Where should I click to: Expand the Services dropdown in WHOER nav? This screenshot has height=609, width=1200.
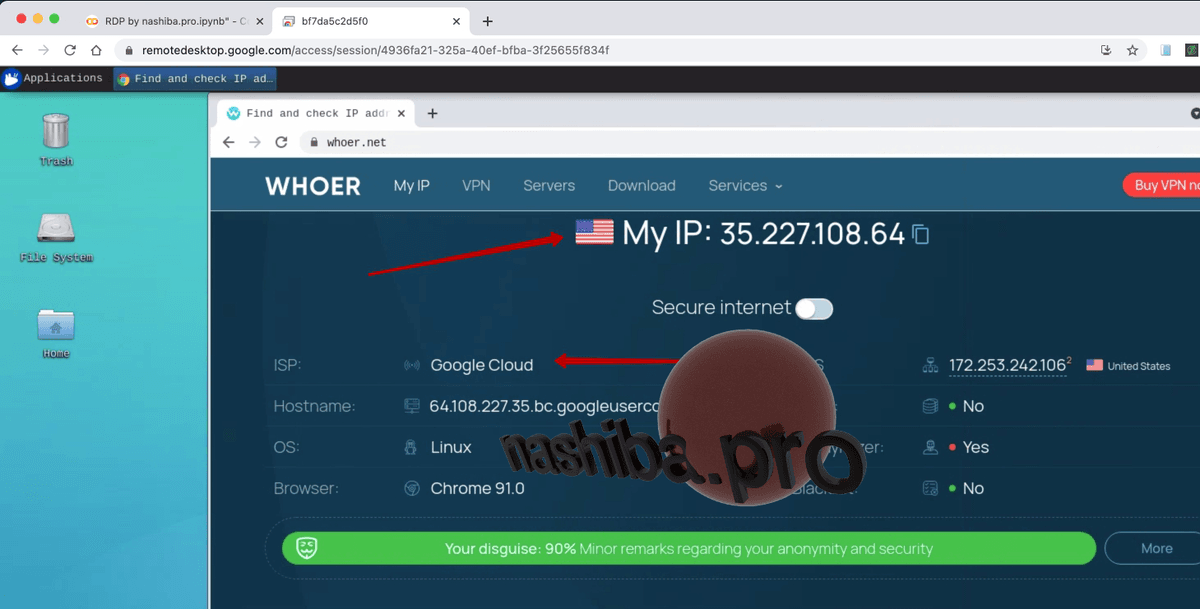click(x=746, y=186)
